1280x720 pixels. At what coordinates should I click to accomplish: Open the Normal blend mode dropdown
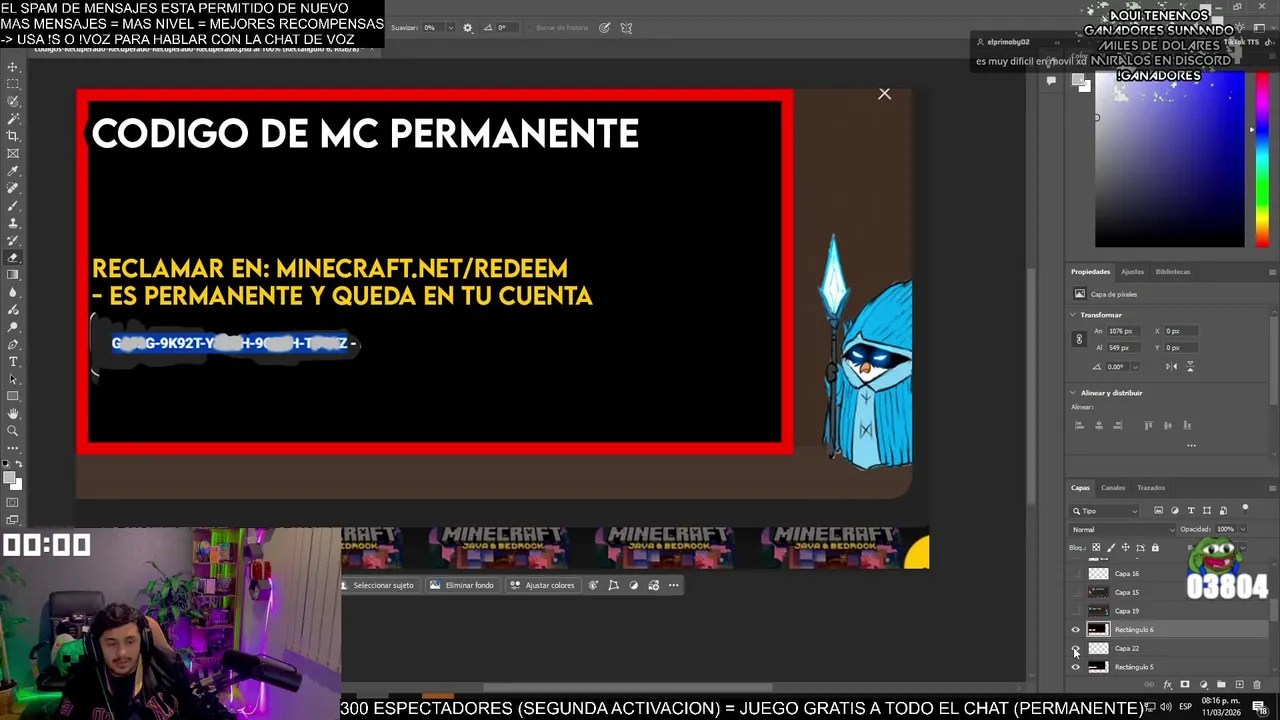1124,529
